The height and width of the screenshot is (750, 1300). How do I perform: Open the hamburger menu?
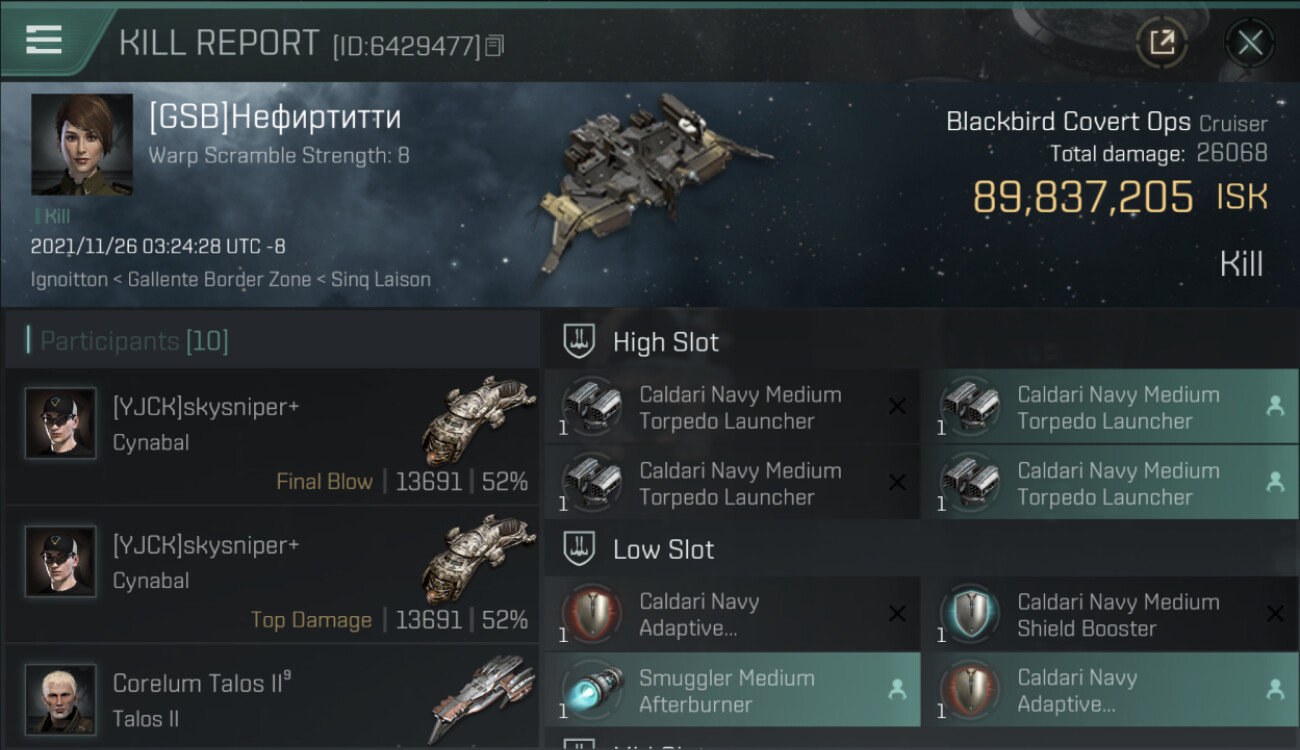(x=44, y=41)
